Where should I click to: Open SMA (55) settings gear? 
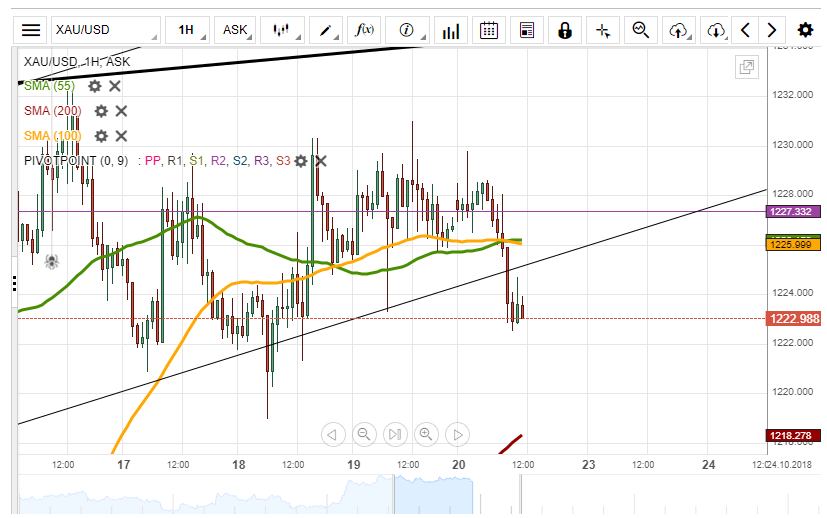coord(94,86)
